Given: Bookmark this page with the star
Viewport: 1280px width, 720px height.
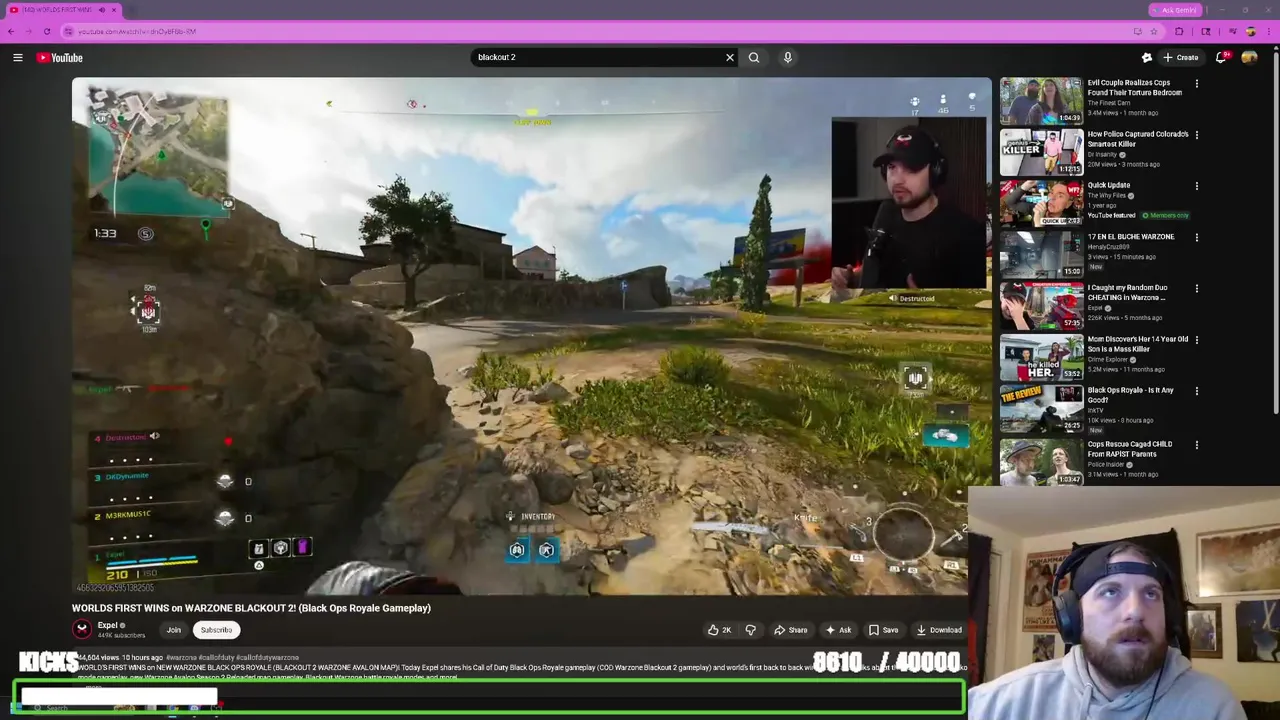Looking at the screenshot, I should [1153, 31].
